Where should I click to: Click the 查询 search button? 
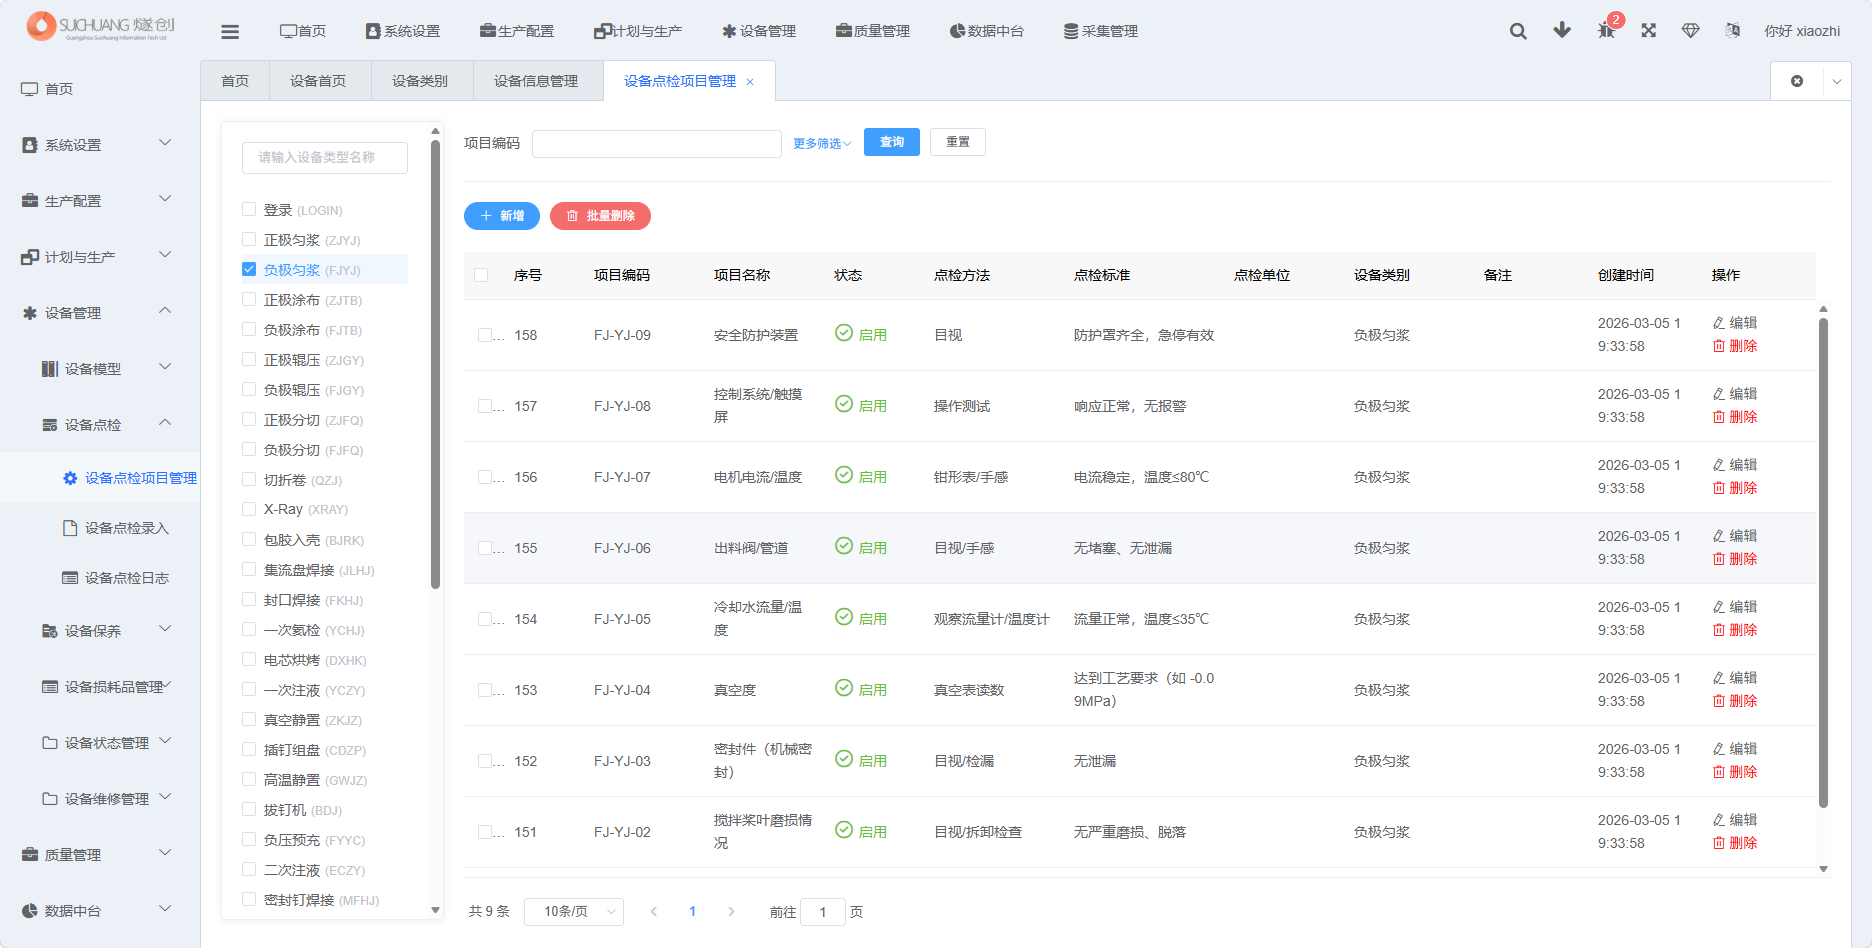[x=892, y=142]
